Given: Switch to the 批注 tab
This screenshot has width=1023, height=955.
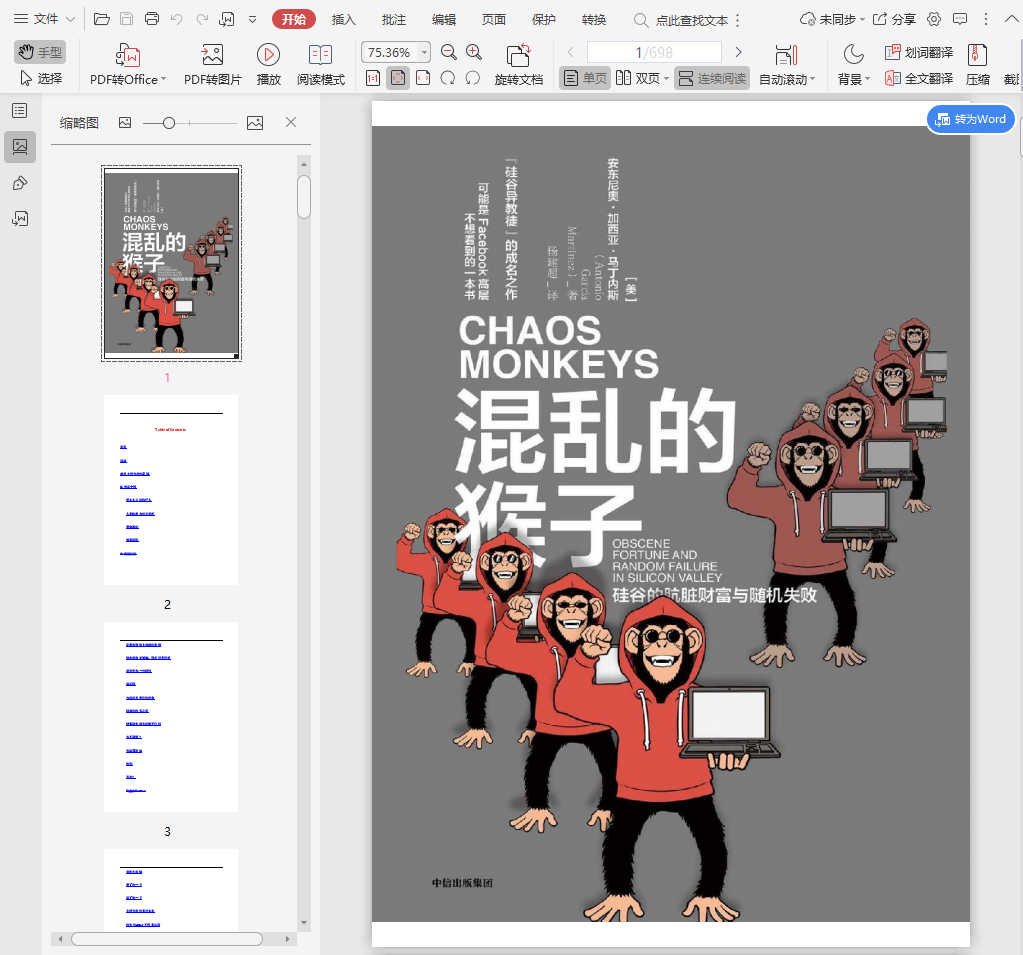Looking at the screenshot, I should 393,20.
